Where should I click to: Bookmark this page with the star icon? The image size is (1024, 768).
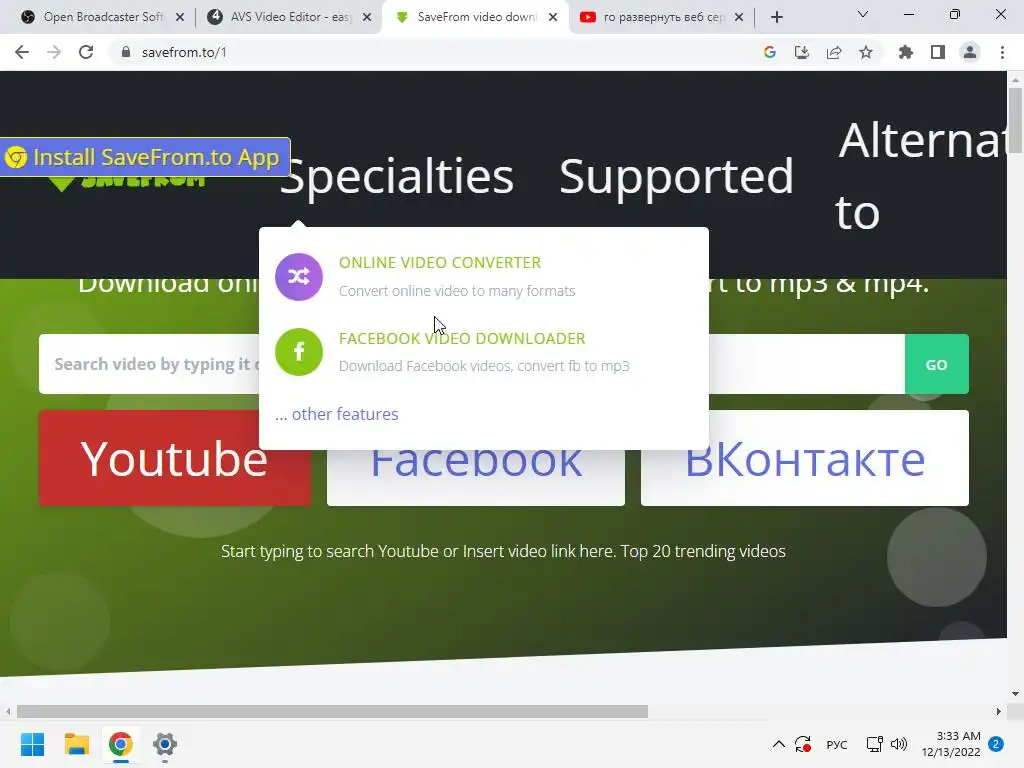point(866,52)
